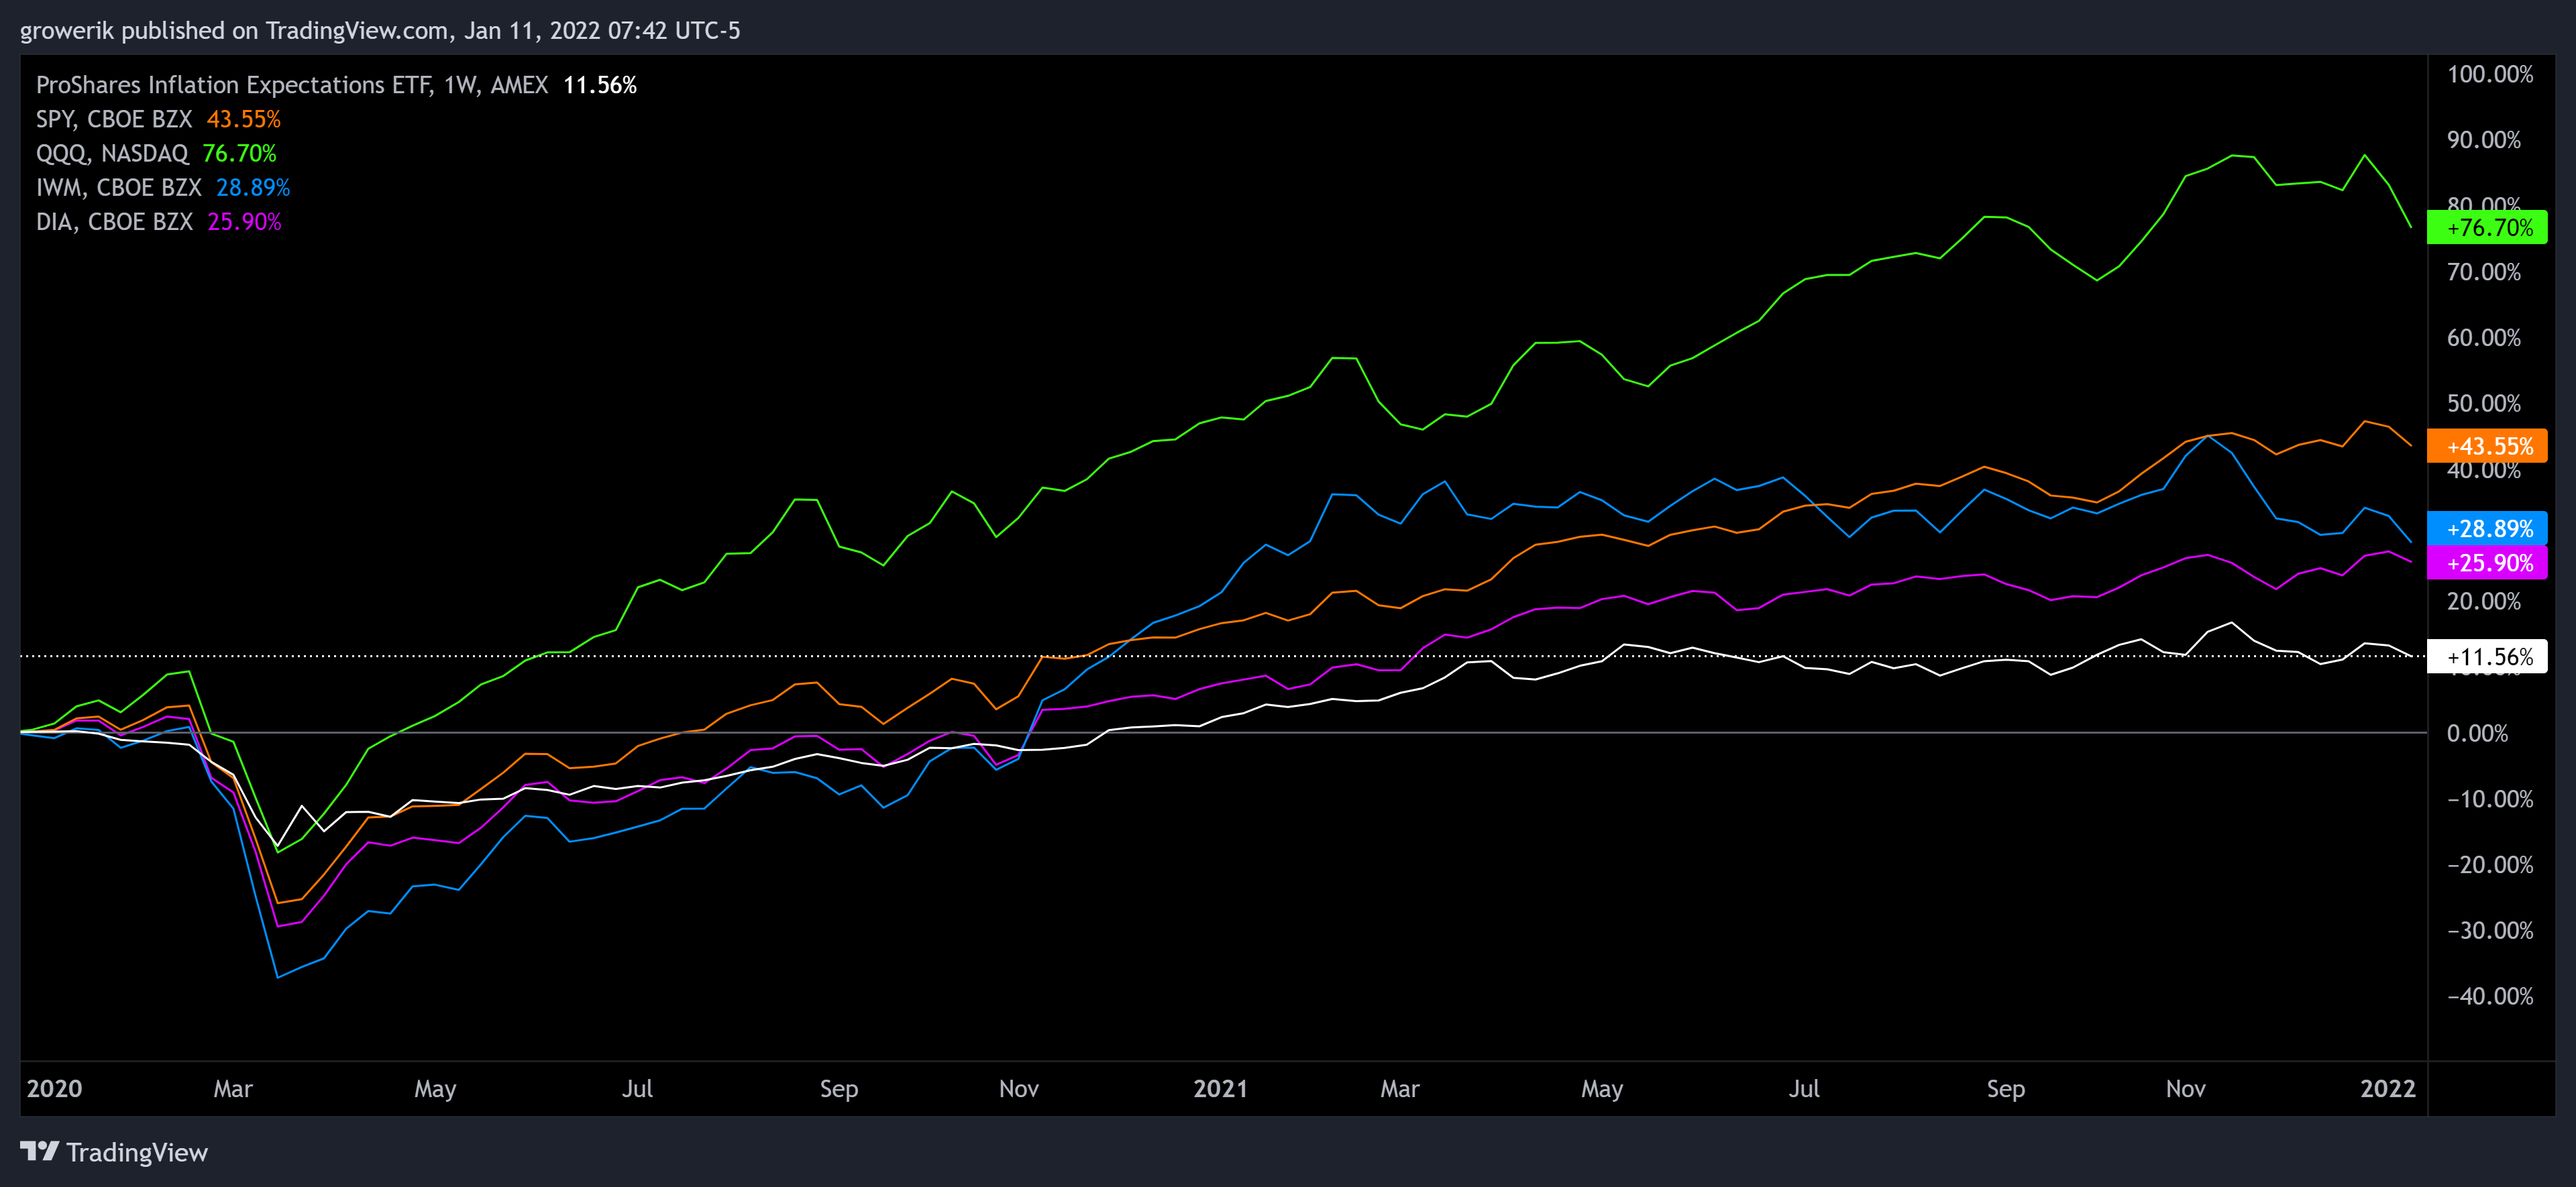The width and height of the screenshot is (2576, 1187).
Task: Click the 100.00% price scale label
Action: tap(2490, 74)
